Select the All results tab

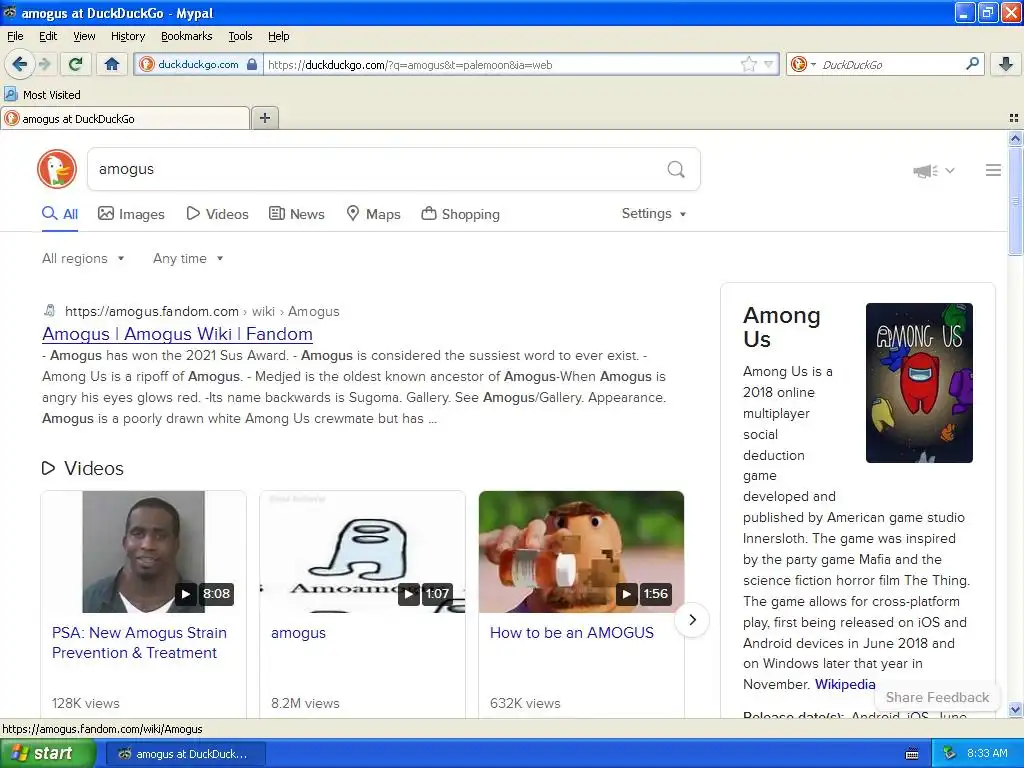[60, 214]
